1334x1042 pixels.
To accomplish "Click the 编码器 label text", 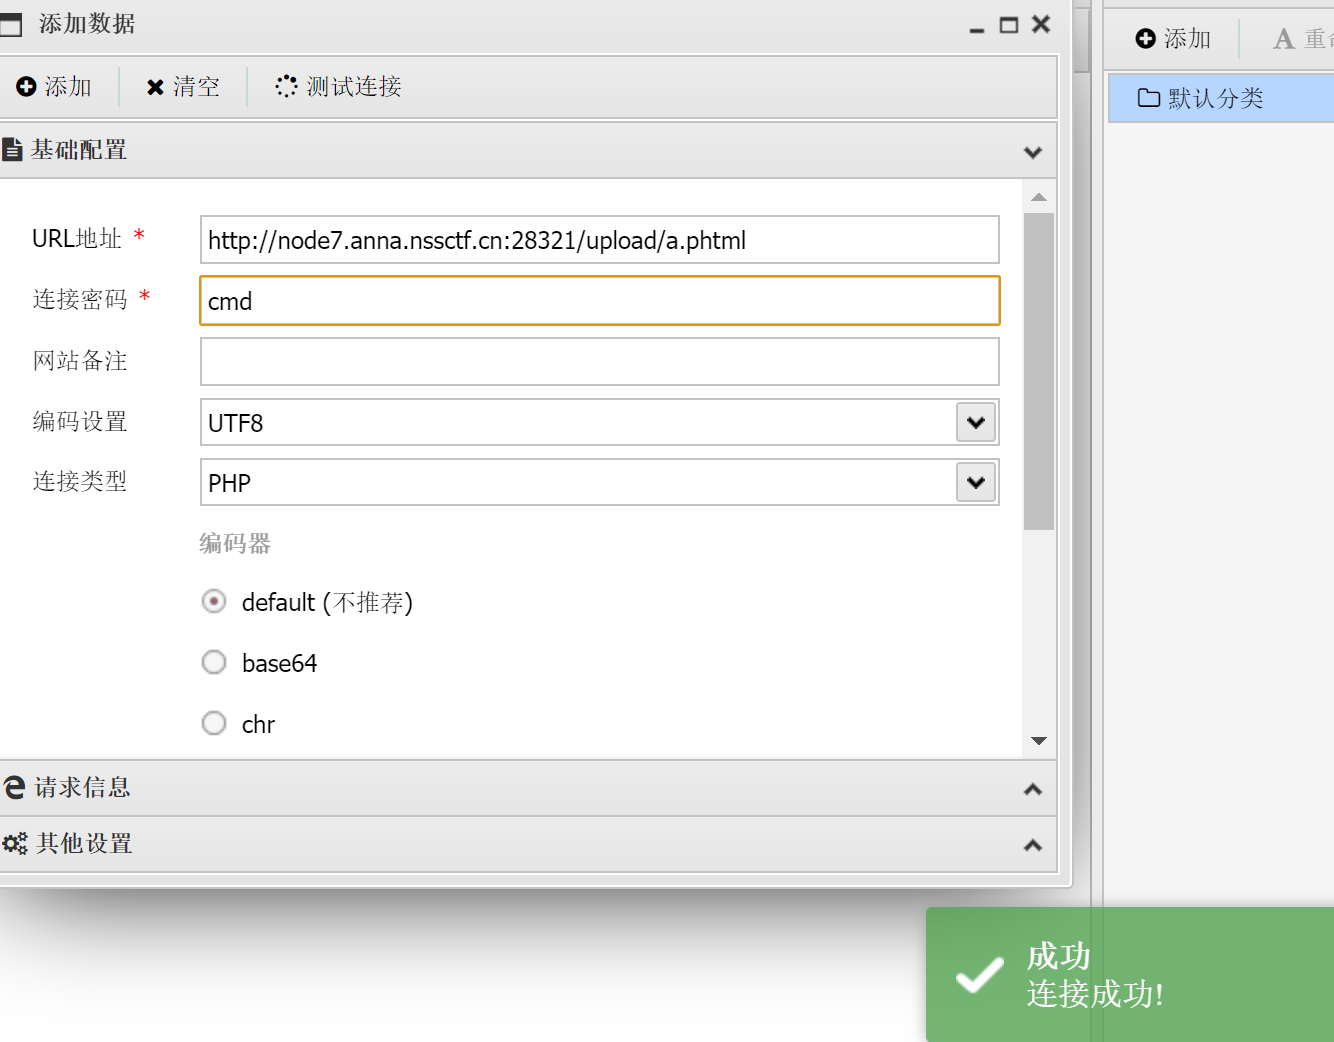I will tap(235, 544).
